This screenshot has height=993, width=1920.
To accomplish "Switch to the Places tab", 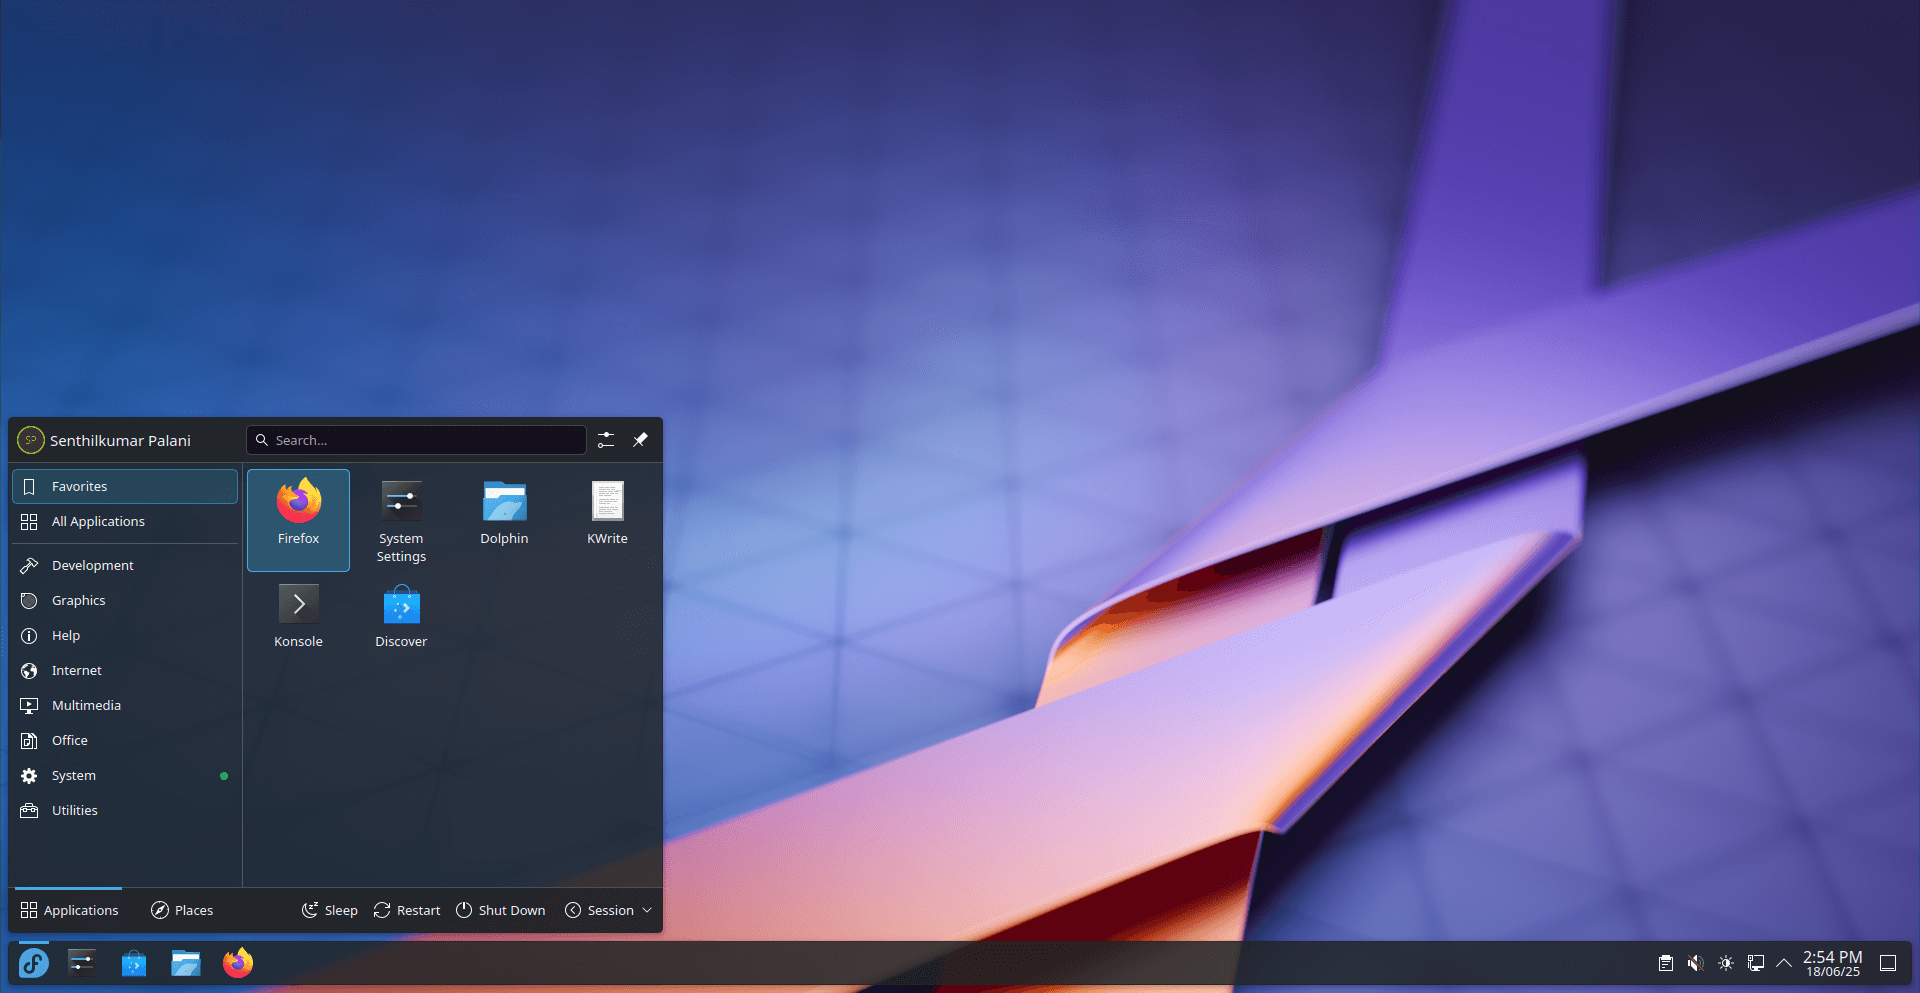I will click(x=182, y=910).
